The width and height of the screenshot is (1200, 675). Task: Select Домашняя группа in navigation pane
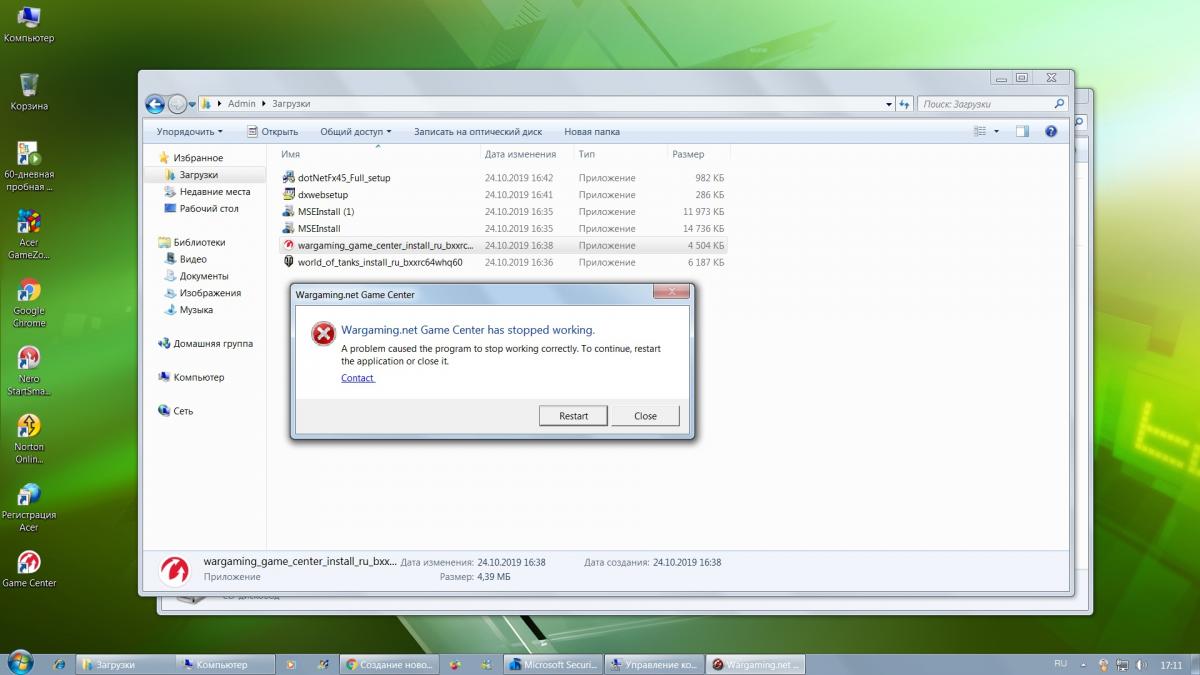tap(213, 343)
